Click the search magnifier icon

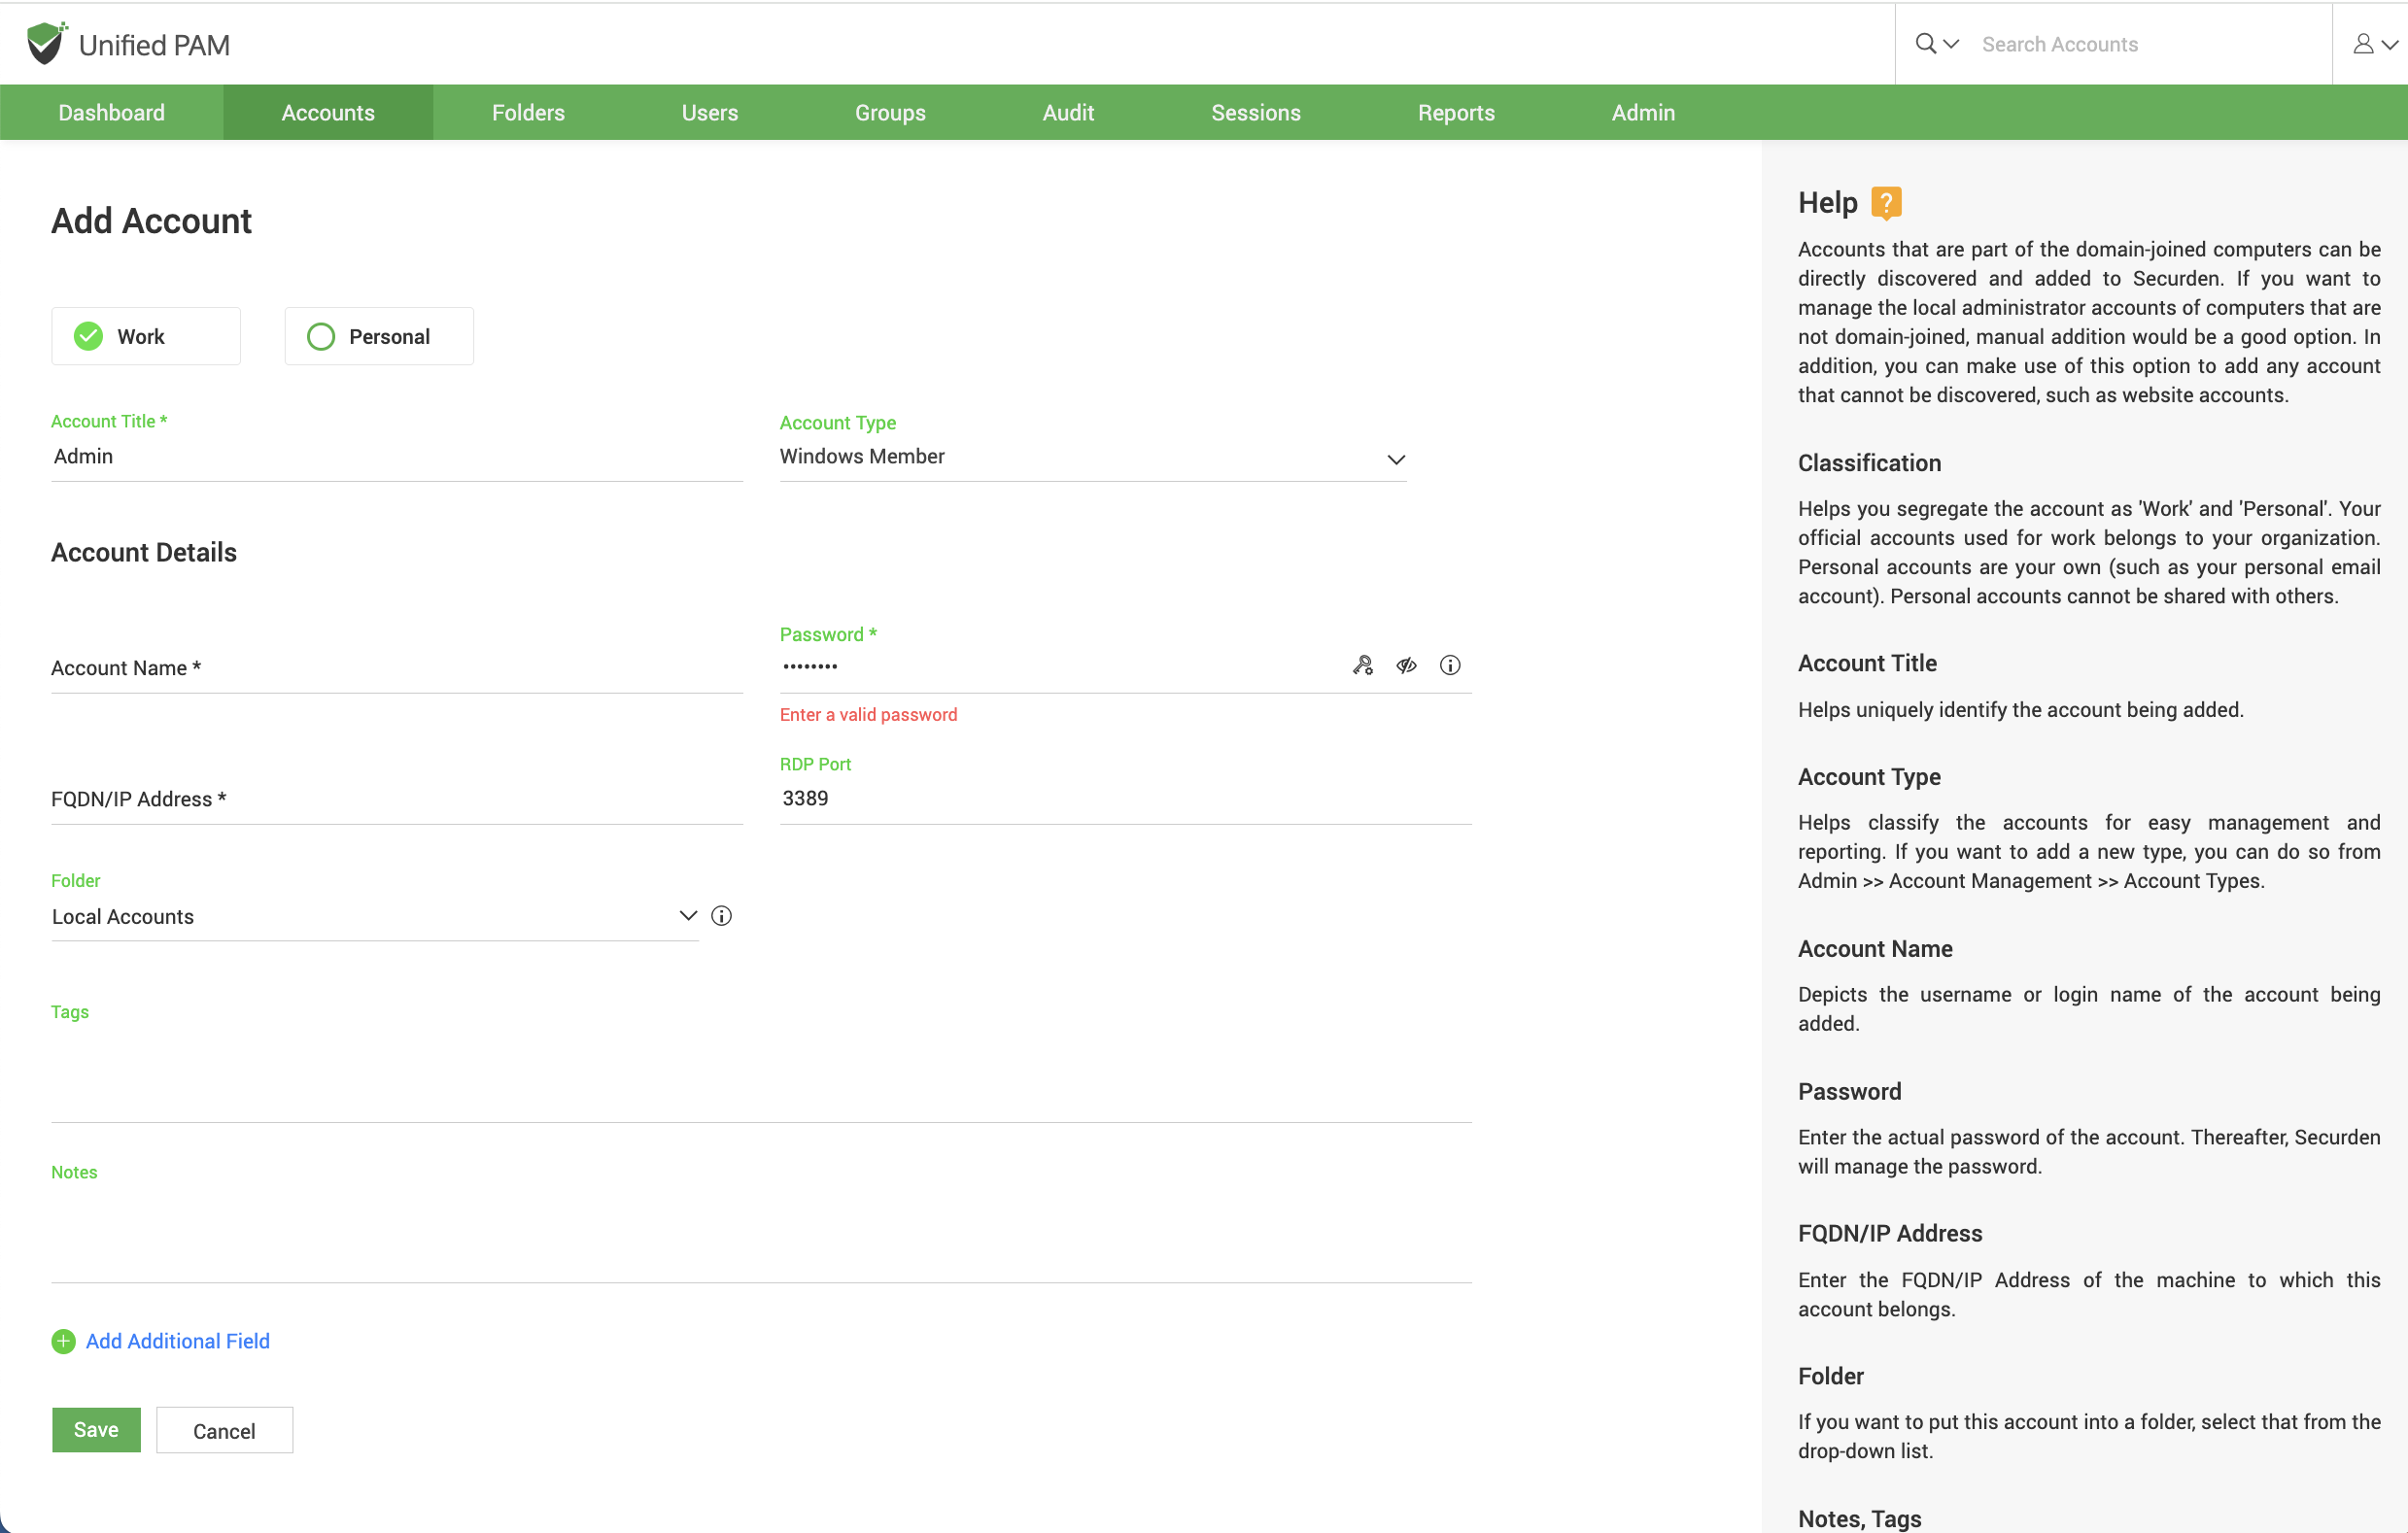pyautogui.click(x=1925, y=43)
